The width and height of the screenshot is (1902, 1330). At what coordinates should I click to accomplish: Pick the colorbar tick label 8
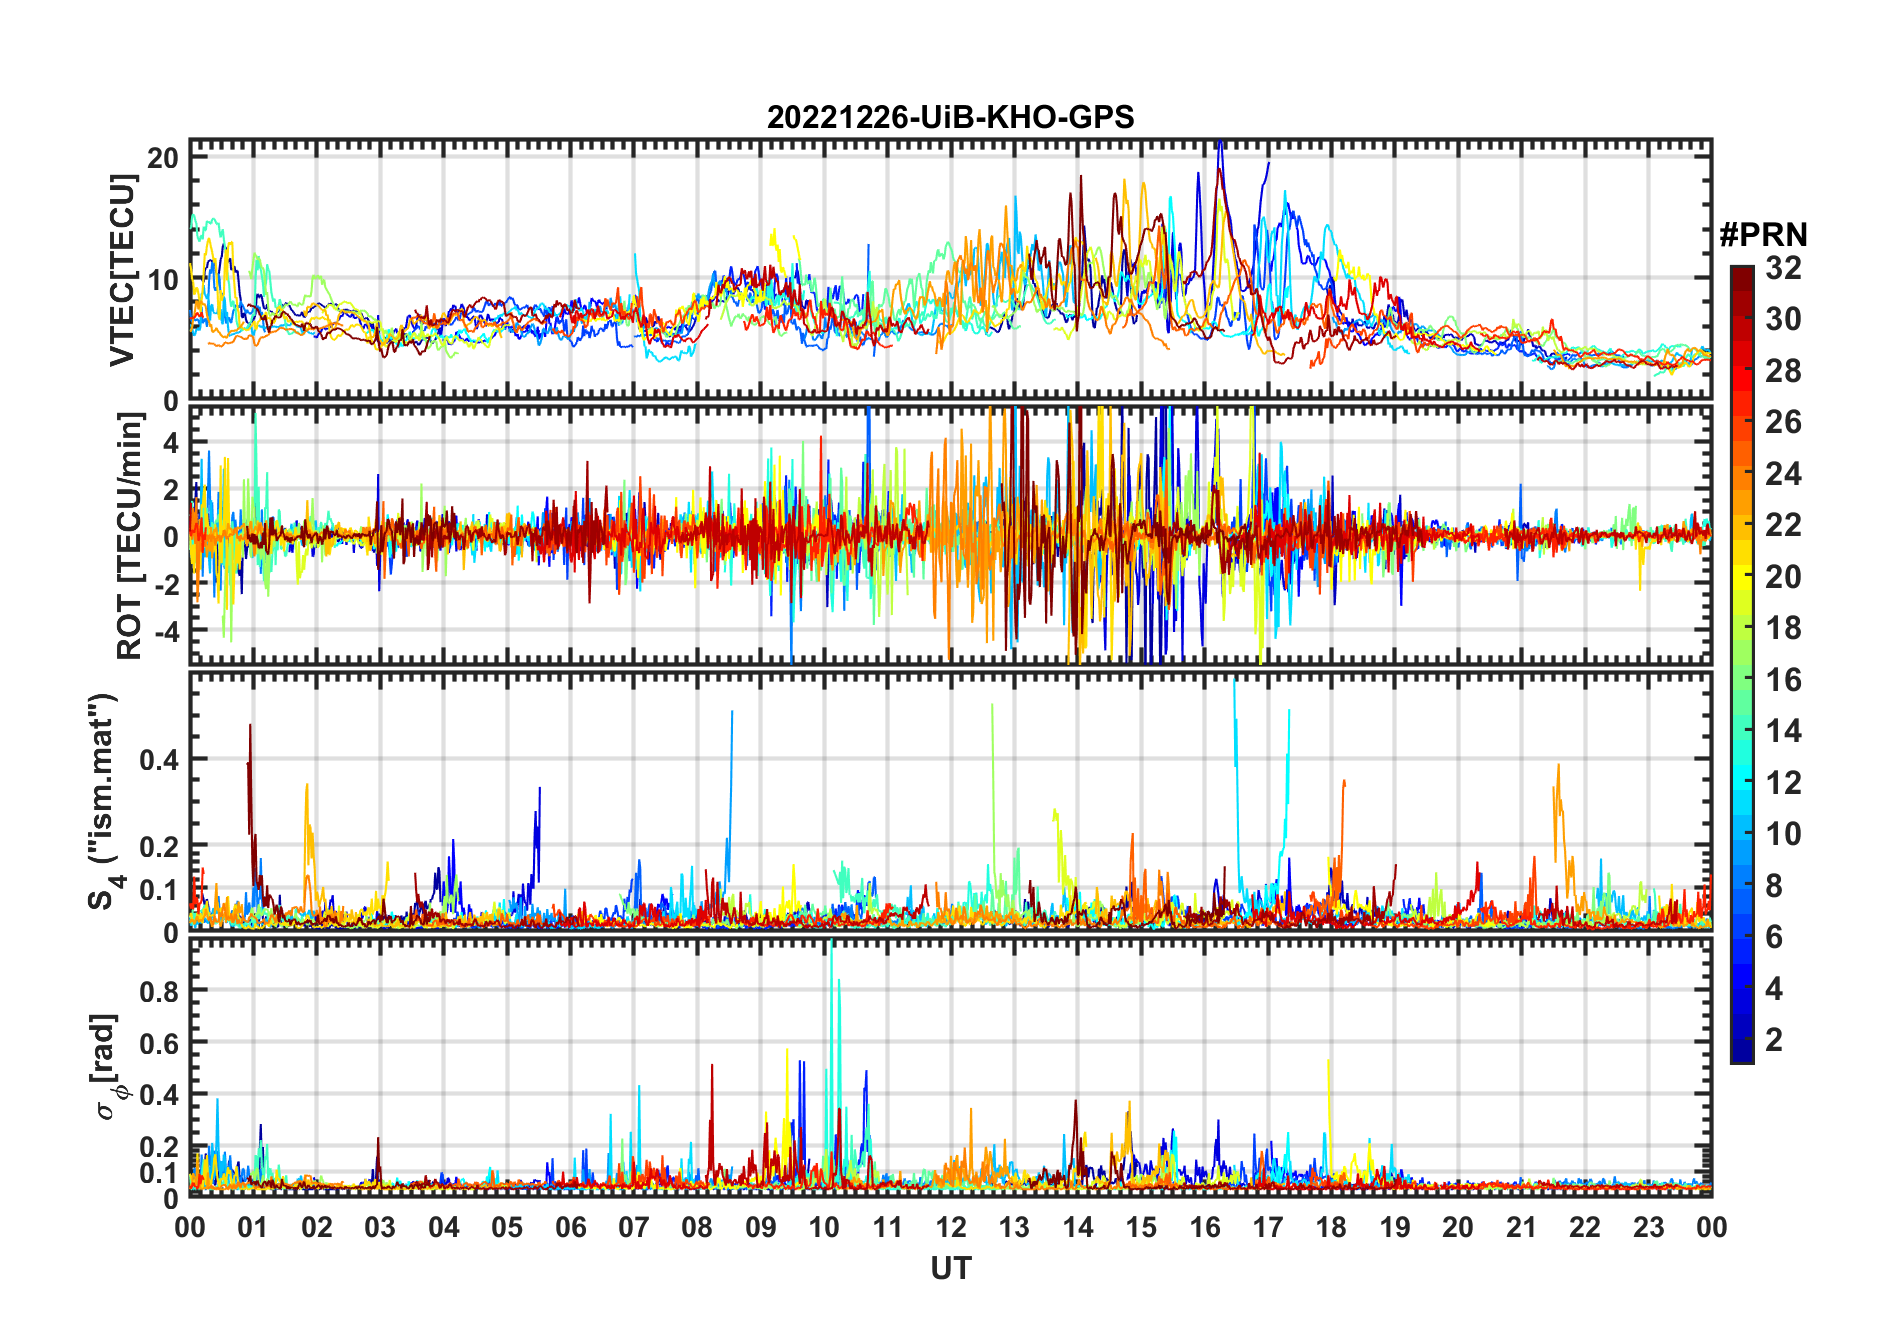coord(1774,886)
